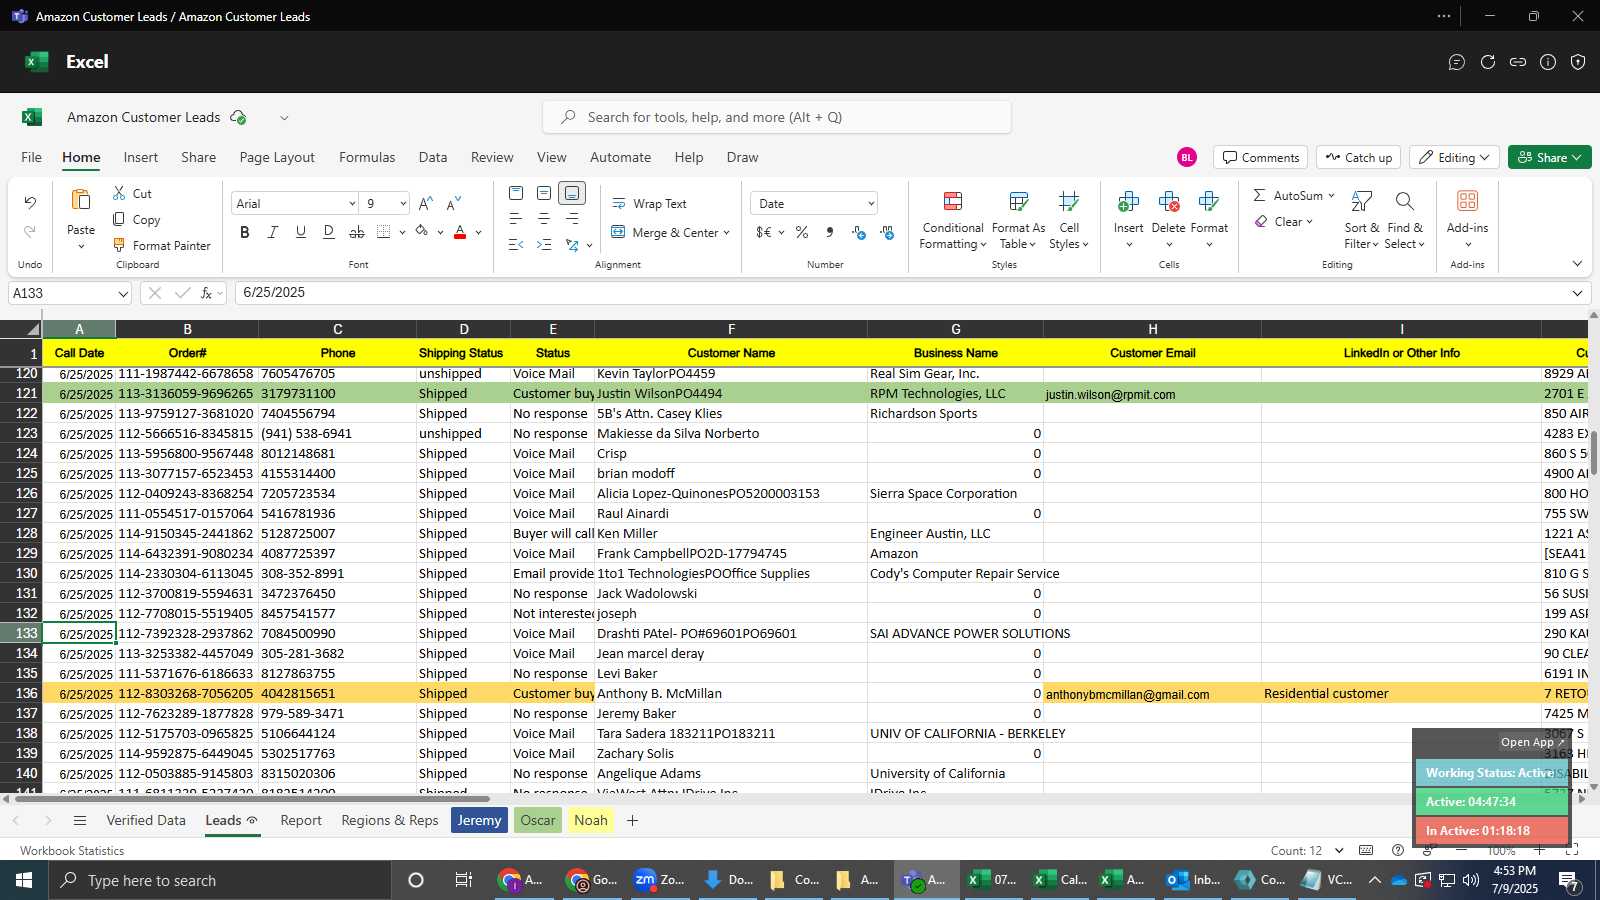Open the Page Layout ribbon tab

tap(277, 157)
